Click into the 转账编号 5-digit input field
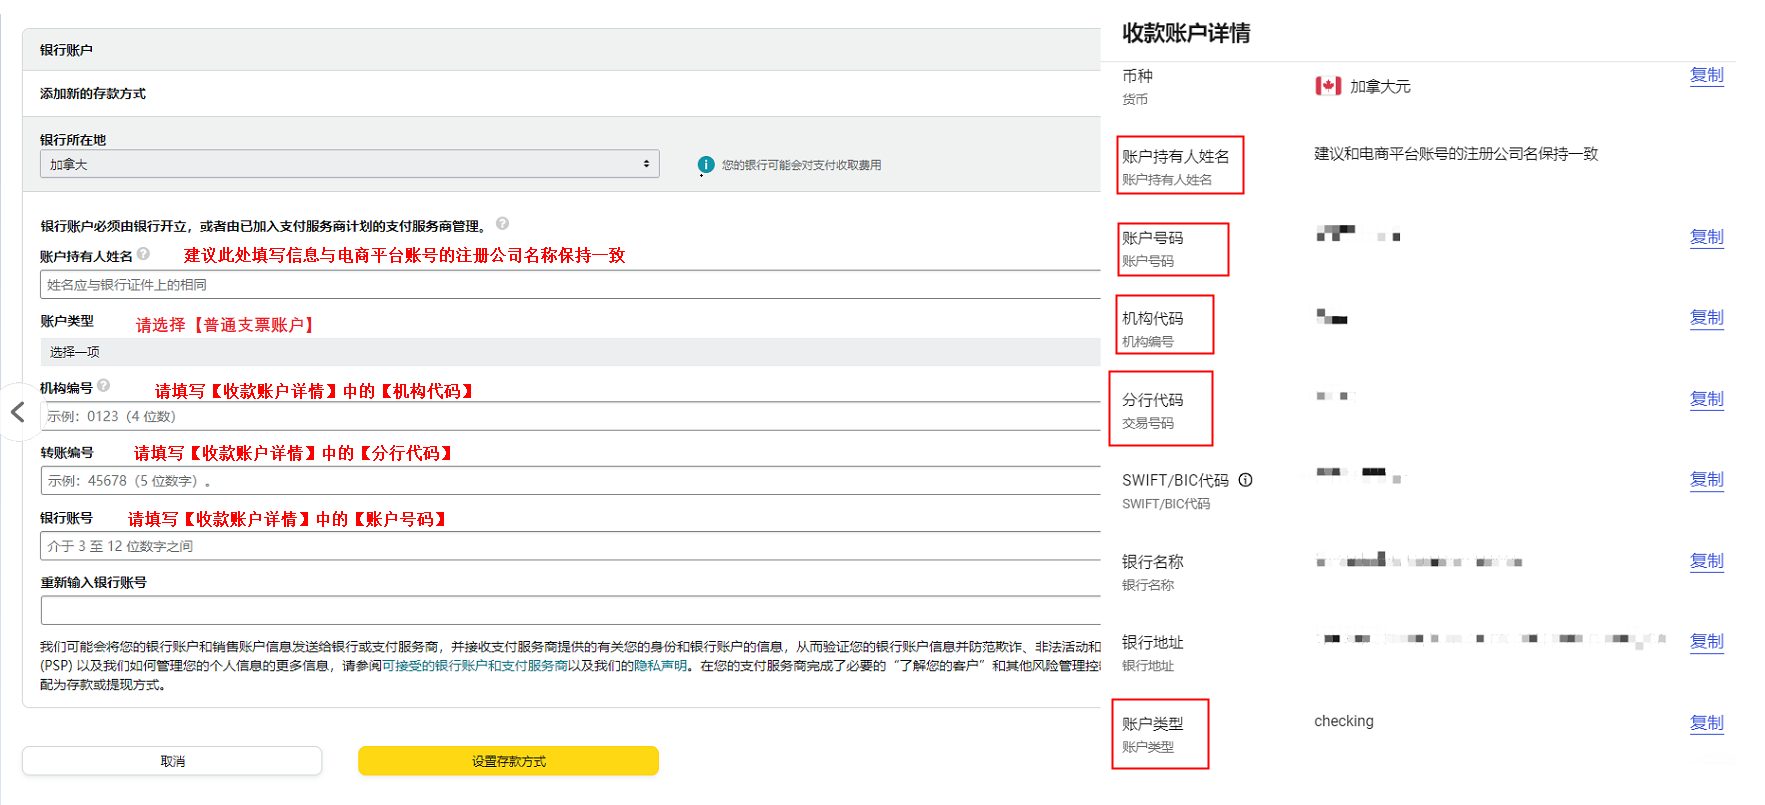The height and width of the screenshot is (805, 1765). click(x=570, y=481)
